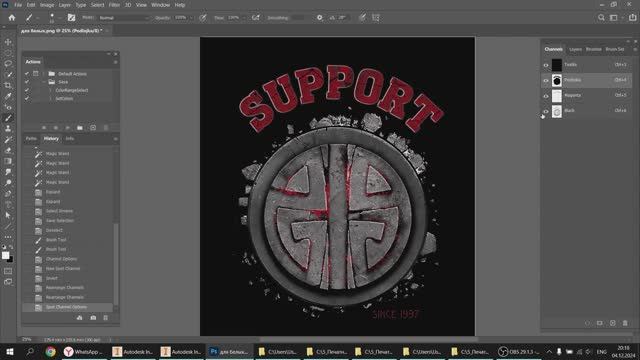Click the foreground color swatch

pos(5,255)
